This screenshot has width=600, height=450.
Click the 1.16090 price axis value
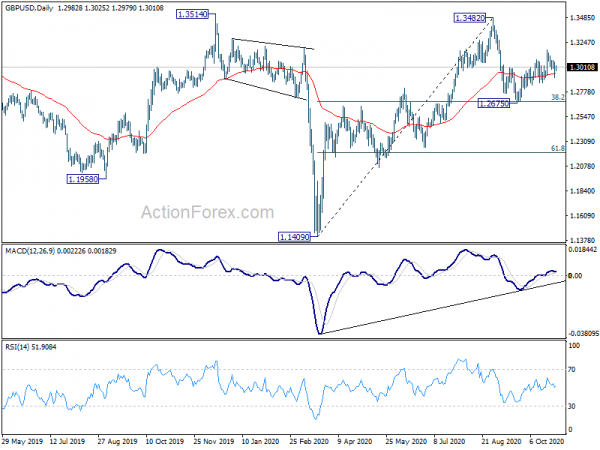(582, 216)
